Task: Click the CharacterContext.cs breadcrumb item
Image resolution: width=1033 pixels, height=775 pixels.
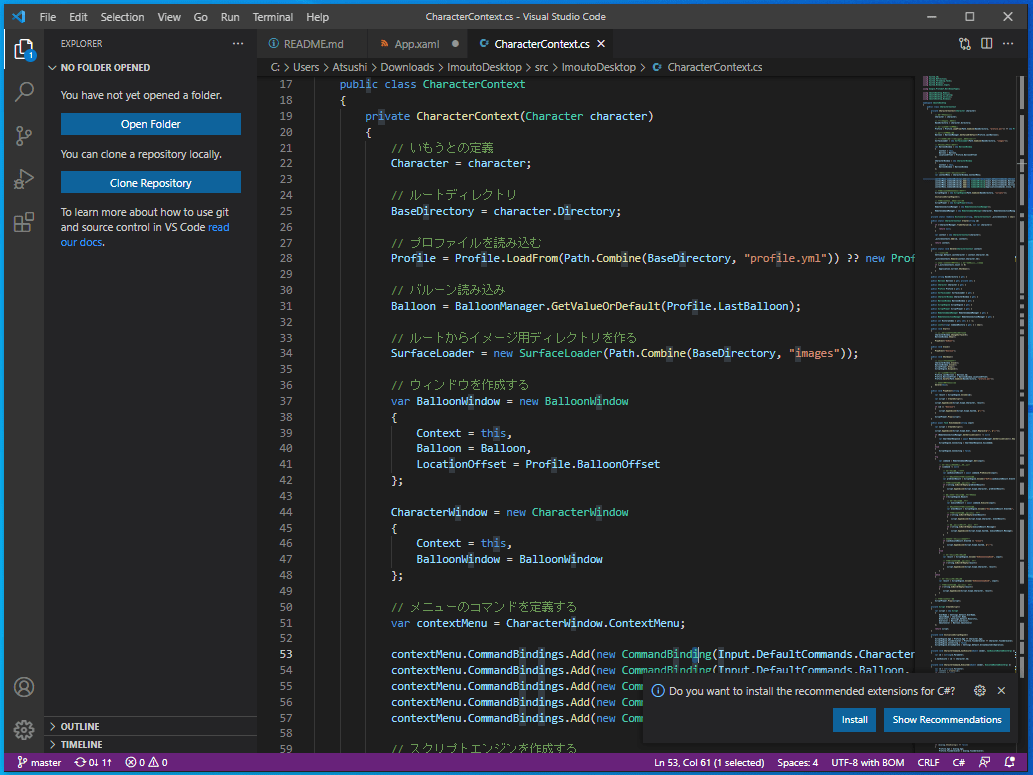Action: pyautogui.click(x=707, y=67)
